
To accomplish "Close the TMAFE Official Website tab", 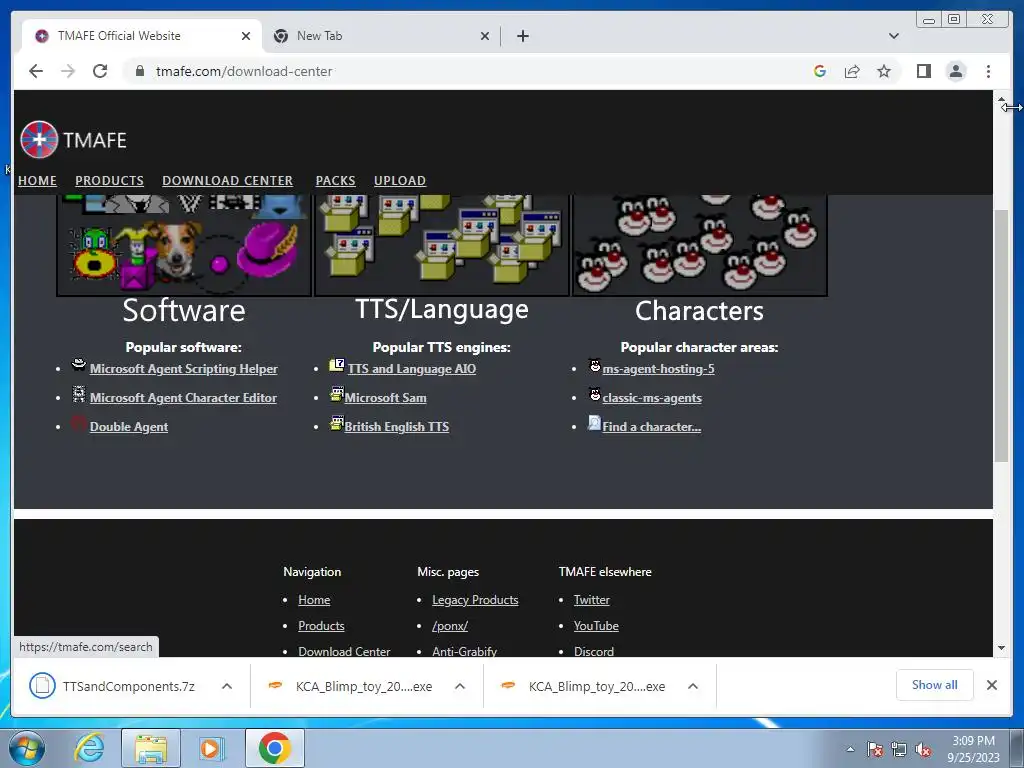I will [x=246, y=36].
